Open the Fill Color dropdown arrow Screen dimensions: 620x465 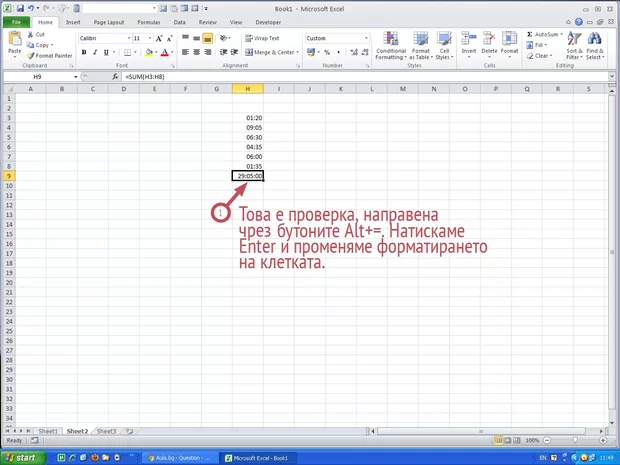[x=156, y=52]
